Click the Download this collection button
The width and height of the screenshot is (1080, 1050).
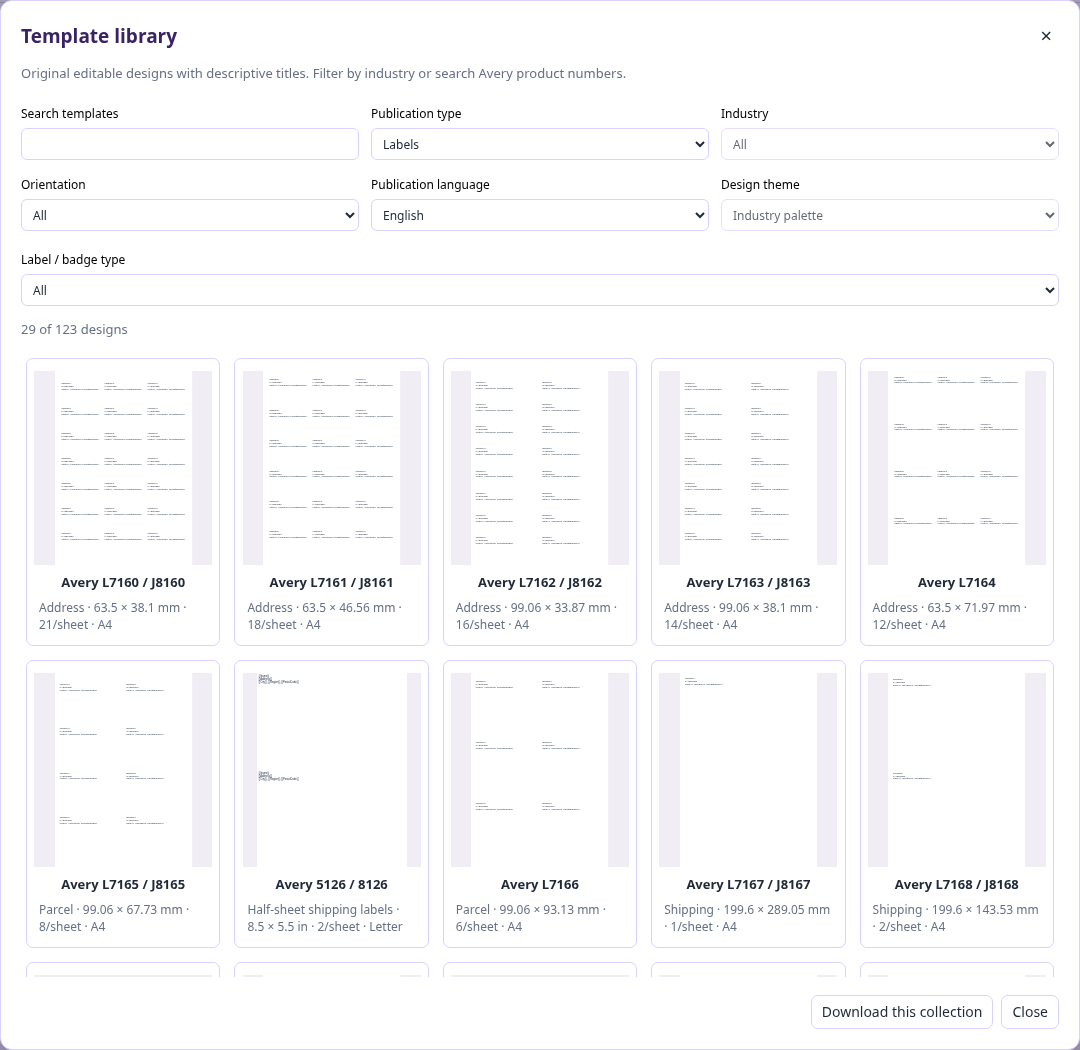(x=902, y=1011)
